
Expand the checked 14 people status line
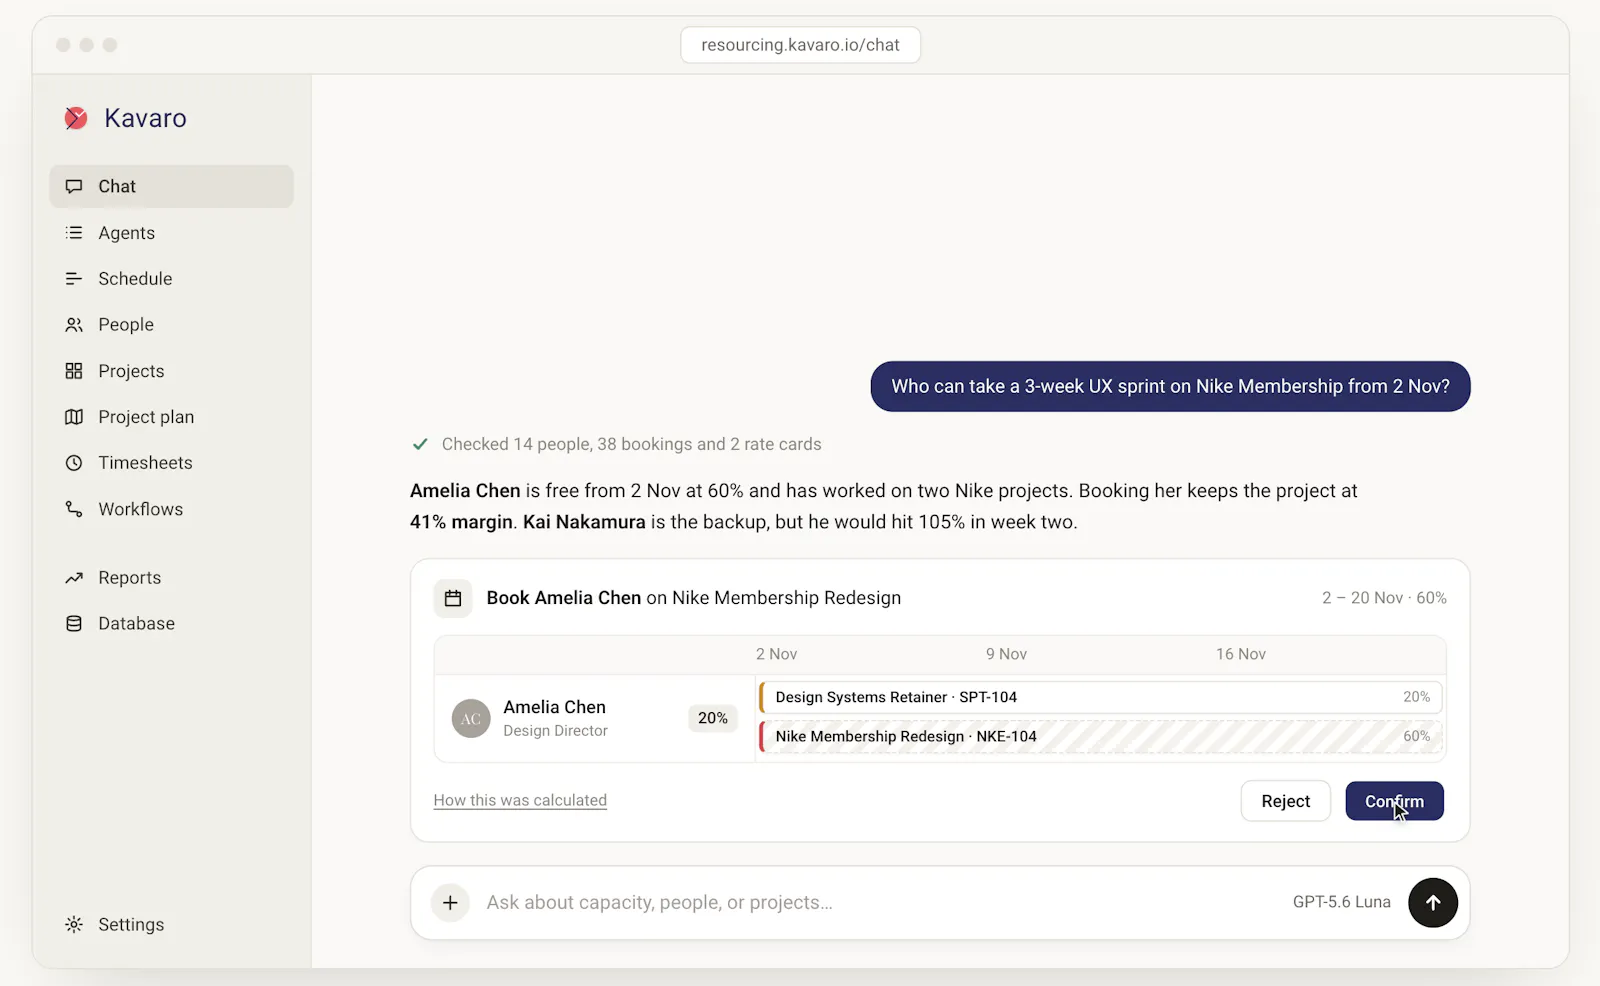[617, 444]
